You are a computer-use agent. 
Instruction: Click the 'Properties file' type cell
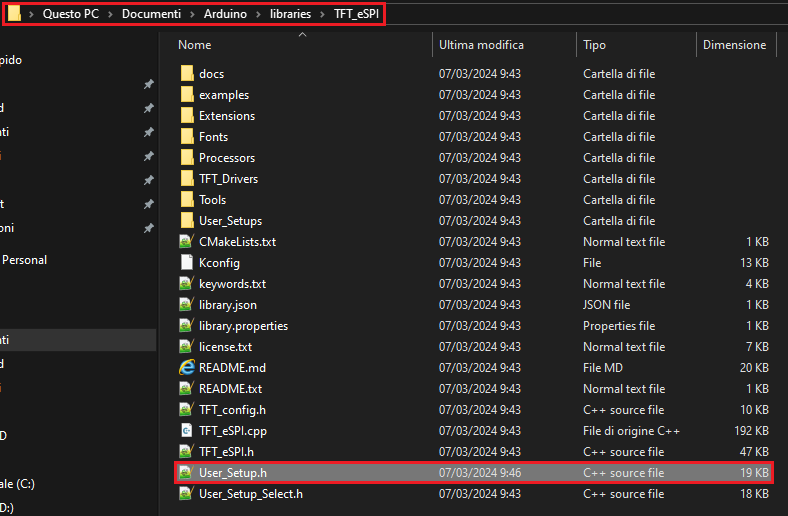619,326
